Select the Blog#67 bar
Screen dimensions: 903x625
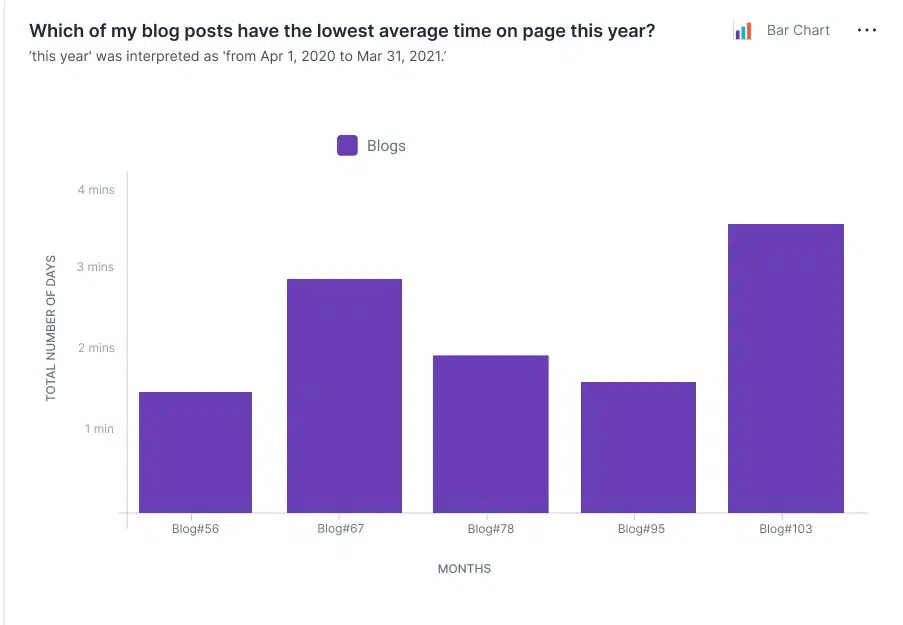point(344,395)
